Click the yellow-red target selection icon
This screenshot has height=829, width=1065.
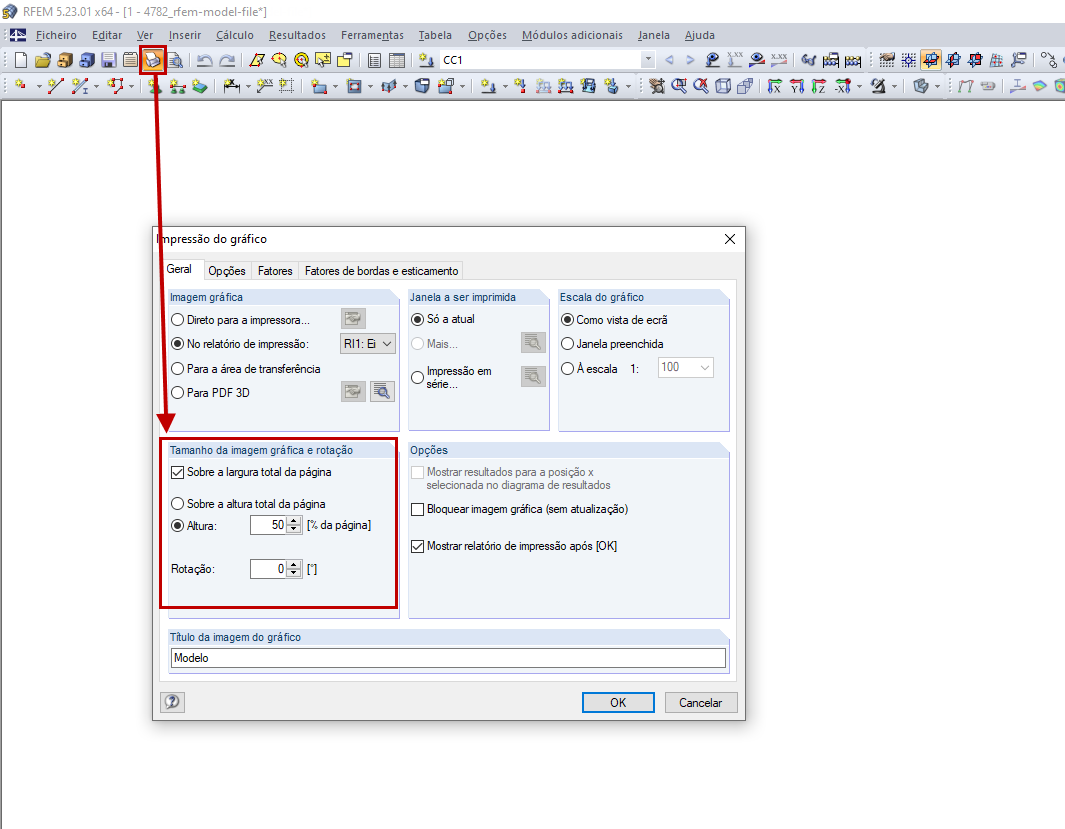click(301, 60)
